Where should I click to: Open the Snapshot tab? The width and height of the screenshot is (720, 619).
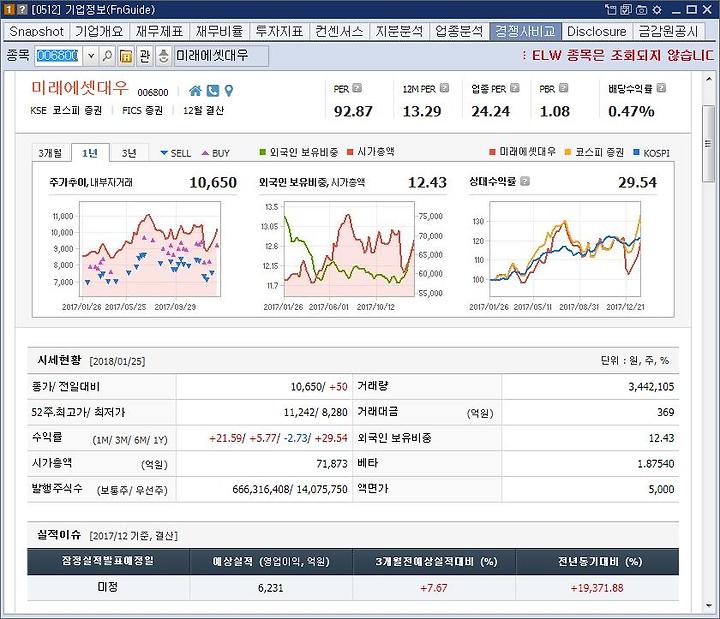coord(36,31)
